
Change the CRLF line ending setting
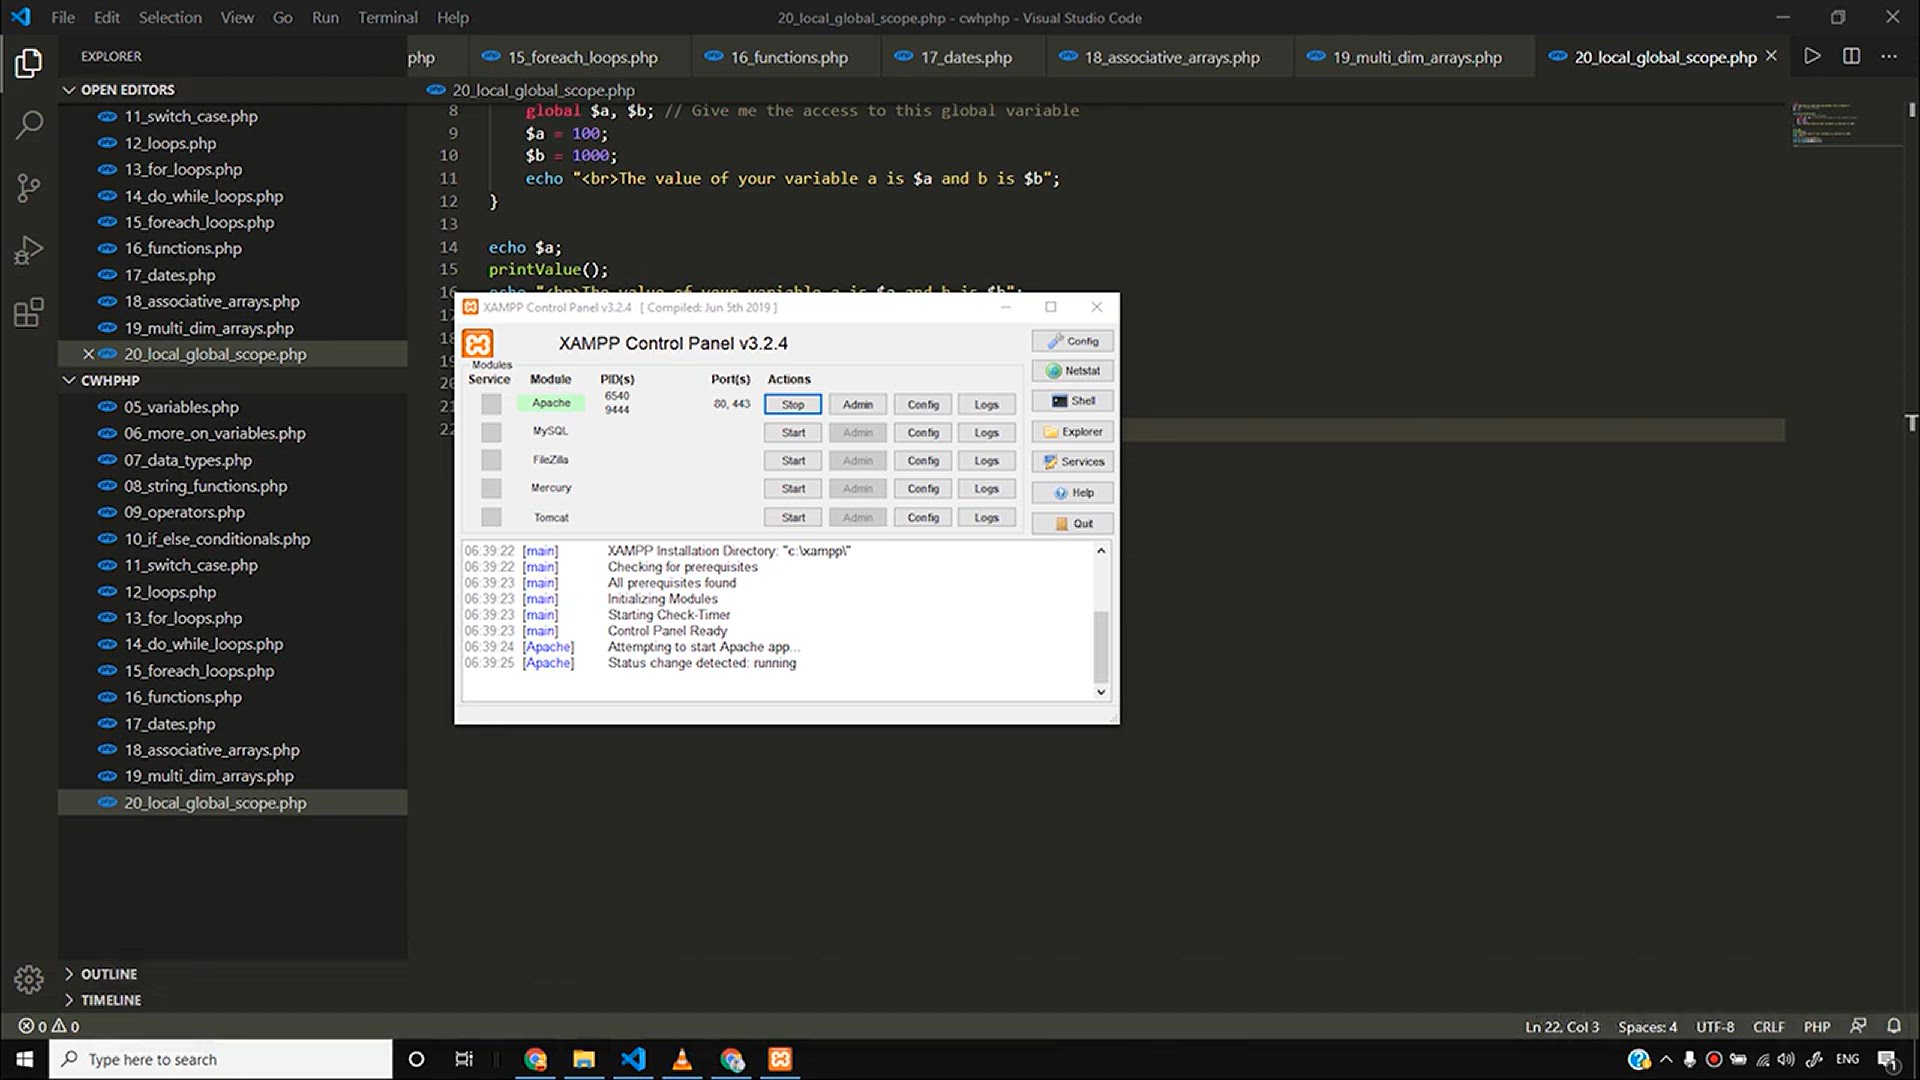pos(1768,1027)
